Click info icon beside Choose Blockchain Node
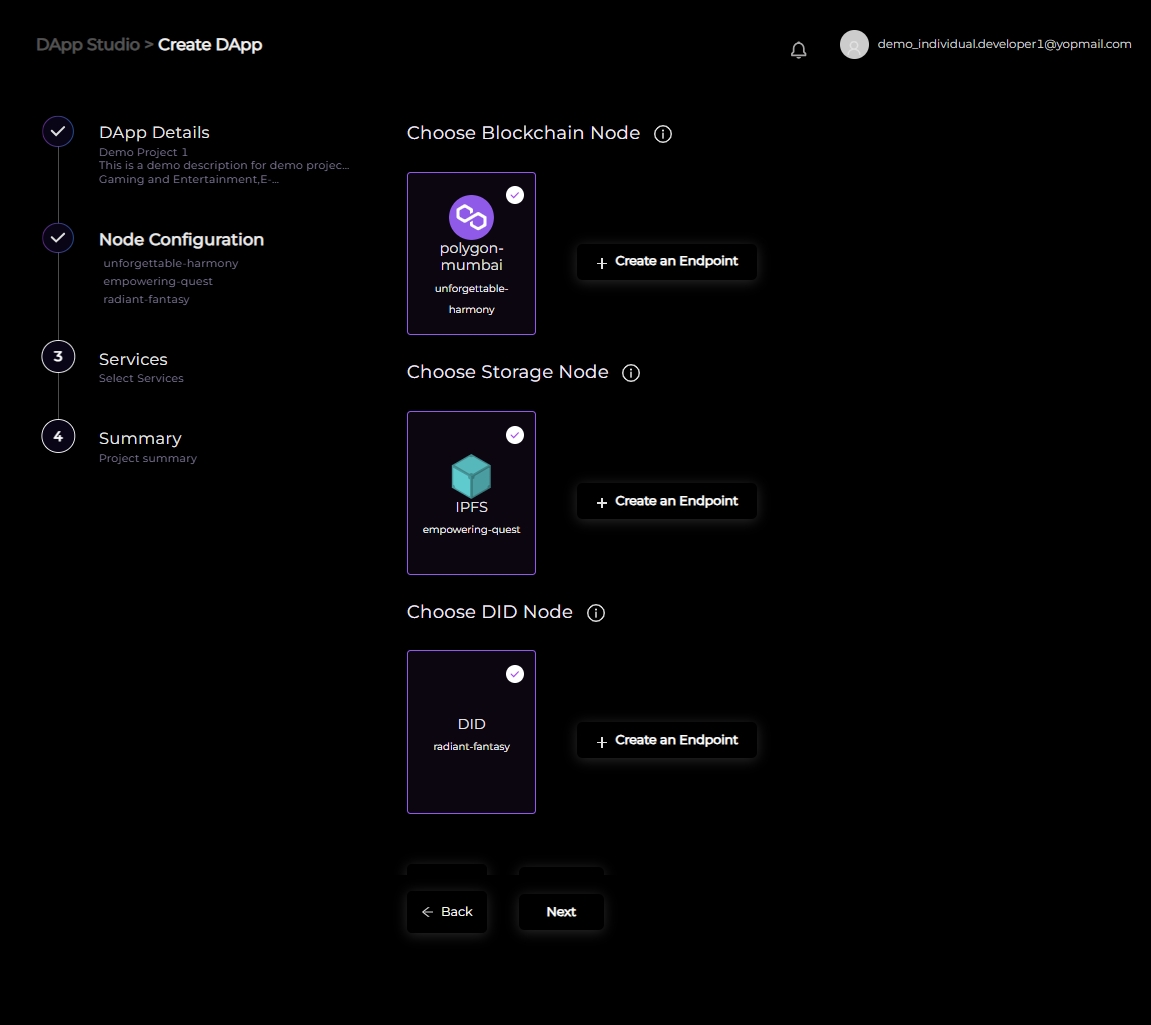 tap(662, 134)
